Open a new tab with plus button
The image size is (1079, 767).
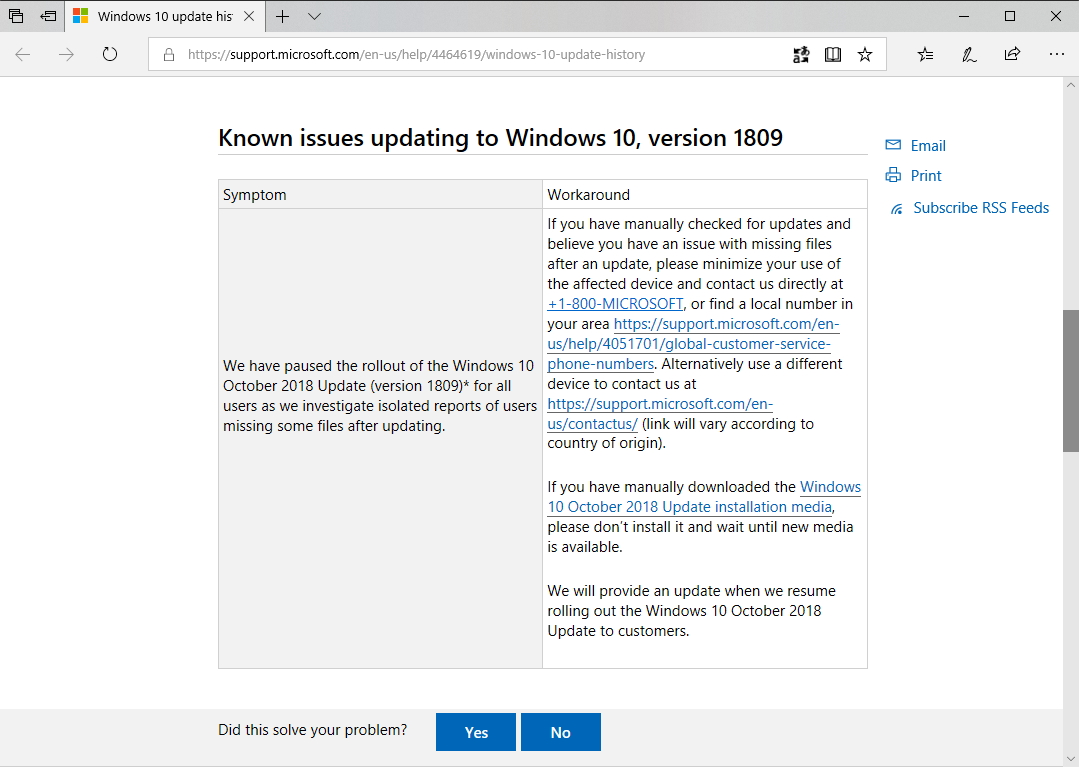(x=283, y=16)
